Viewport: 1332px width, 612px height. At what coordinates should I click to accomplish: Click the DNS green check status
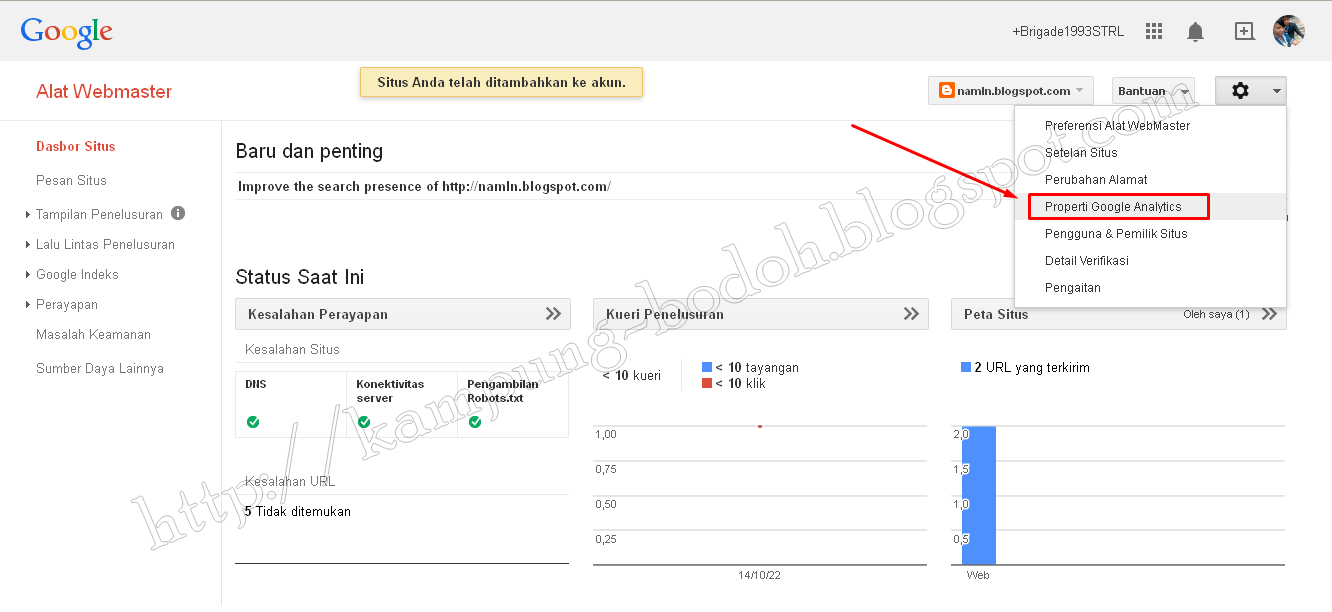coord(253,422)
